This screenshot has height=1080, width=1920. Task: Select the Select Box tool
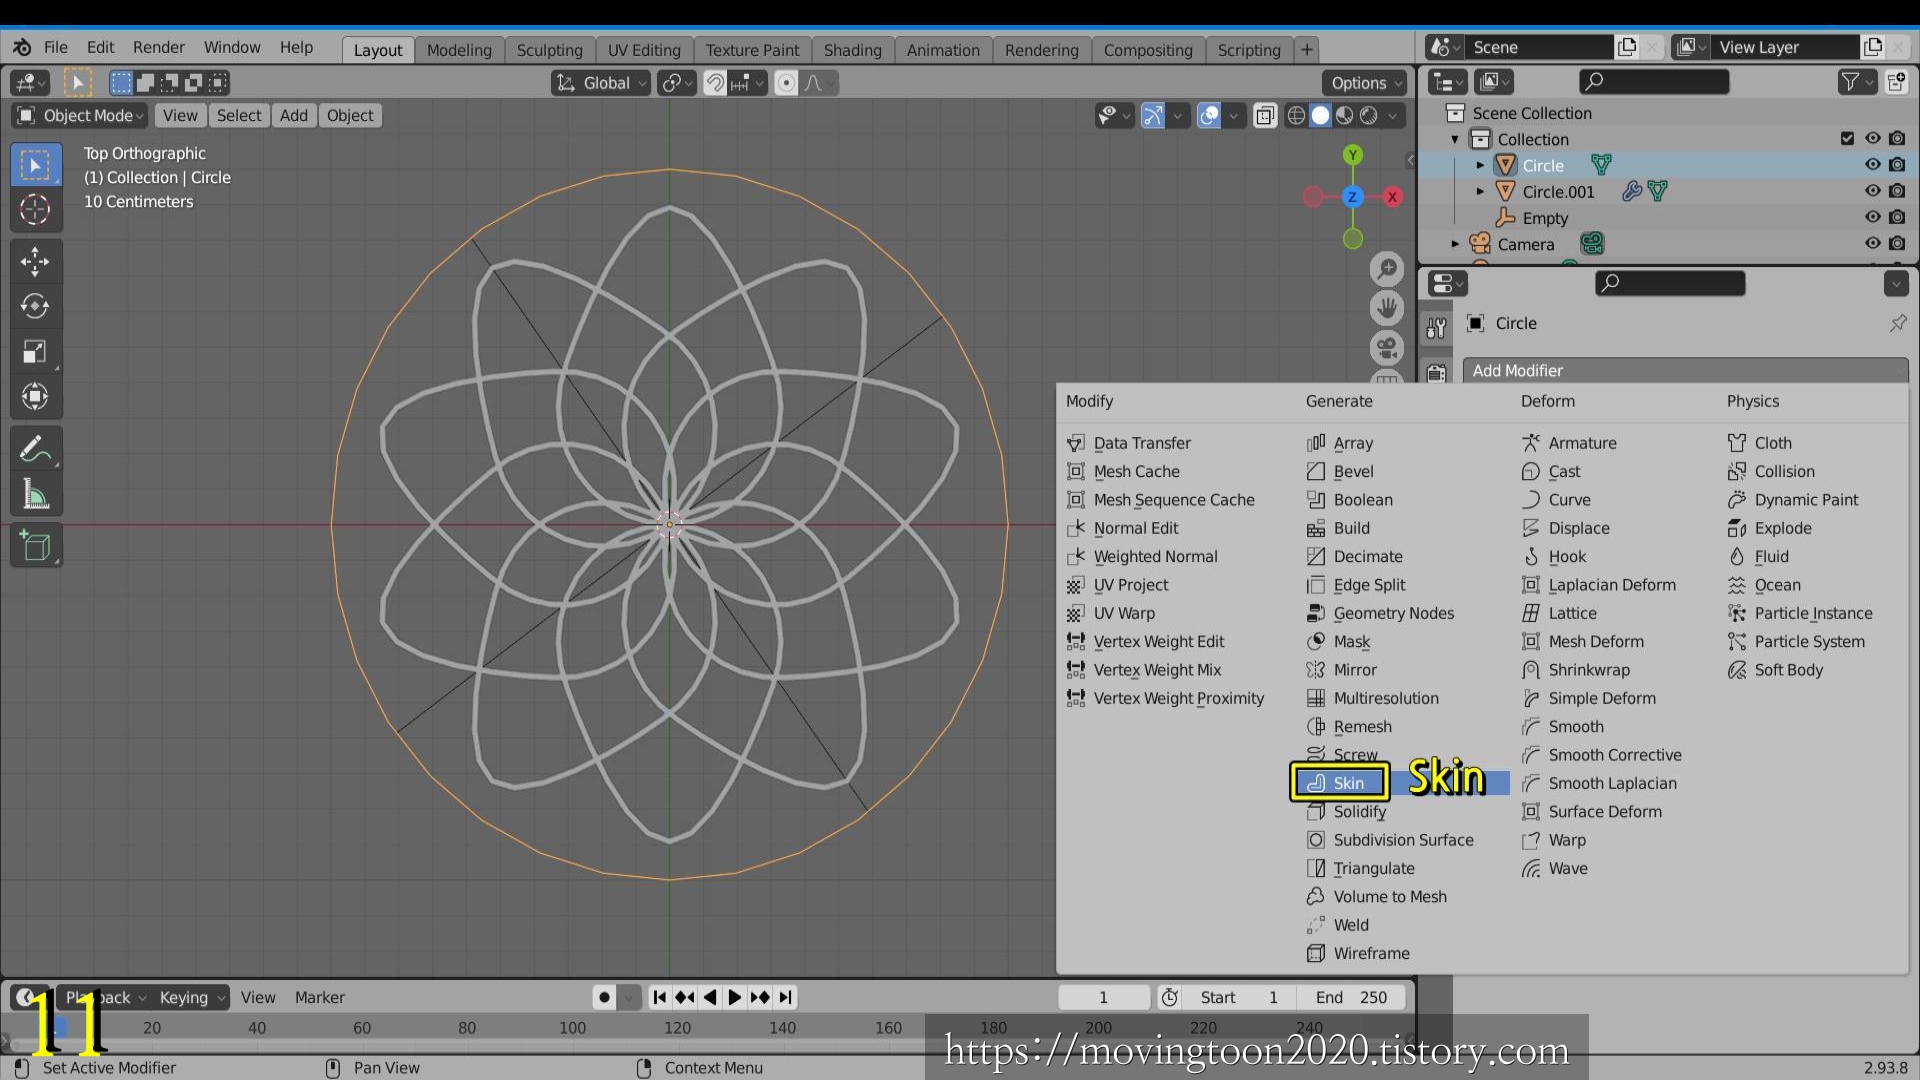(x=36, y=165)
